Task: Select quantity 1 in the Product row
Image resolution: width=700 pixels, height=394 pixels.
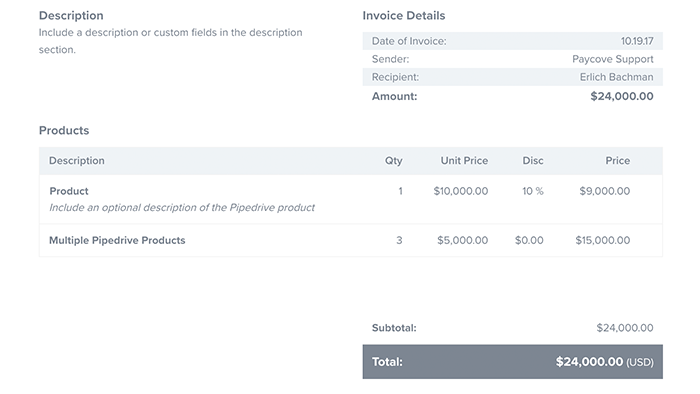Action: [400, 191]
